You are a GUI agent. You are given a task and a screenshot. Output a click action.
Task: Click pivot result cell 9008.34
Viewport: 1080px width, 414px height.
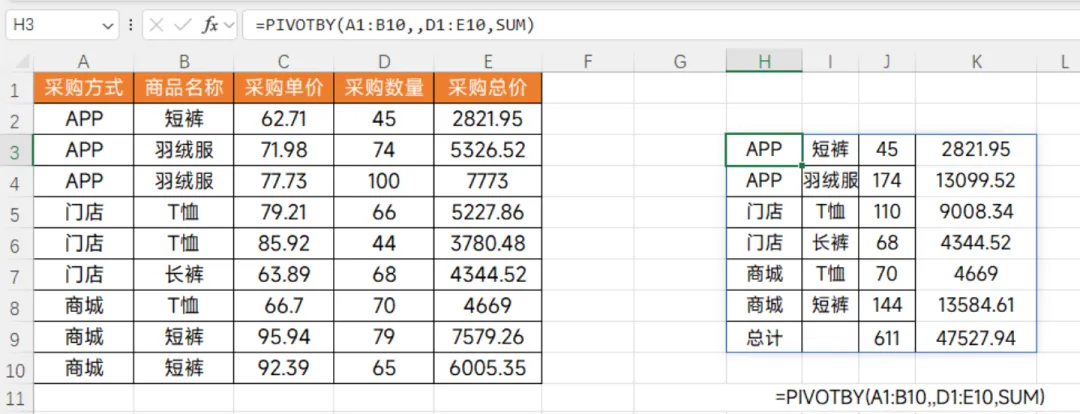976,212
